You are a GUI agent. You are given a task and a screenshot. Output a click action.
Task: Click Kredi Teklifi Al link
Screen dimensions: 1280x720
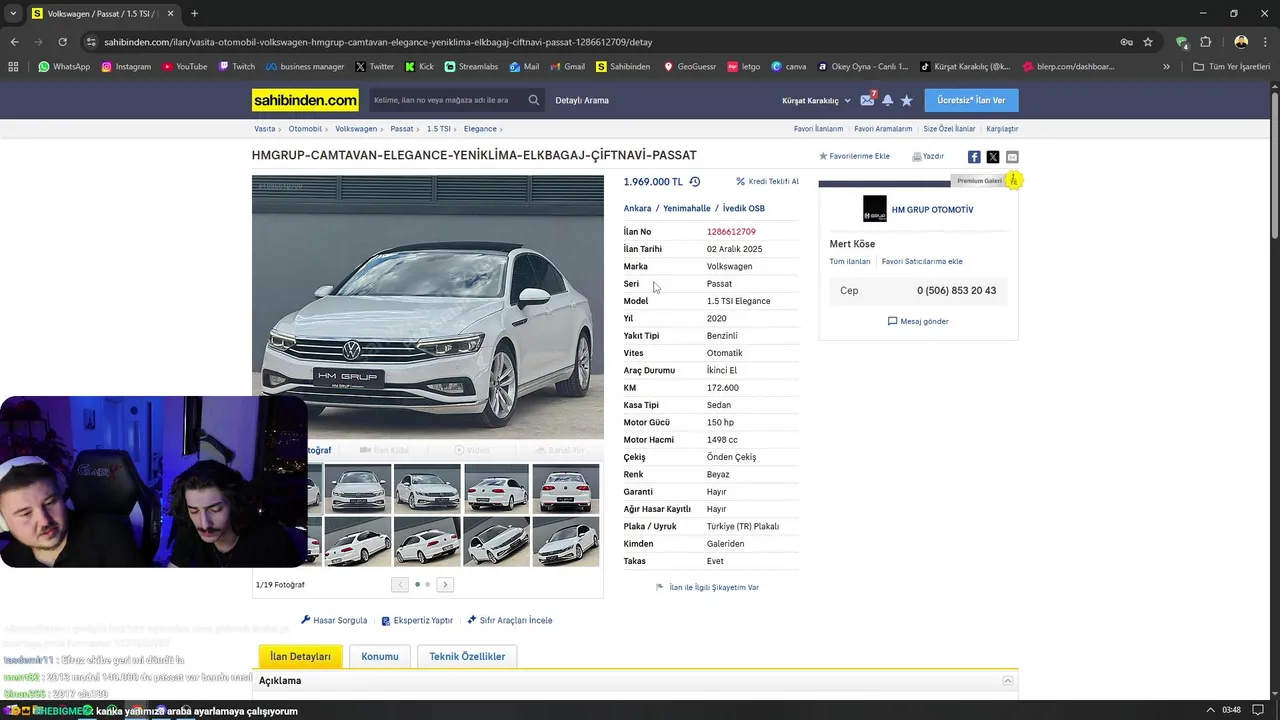pyautogui.click(x=767, y=182)
